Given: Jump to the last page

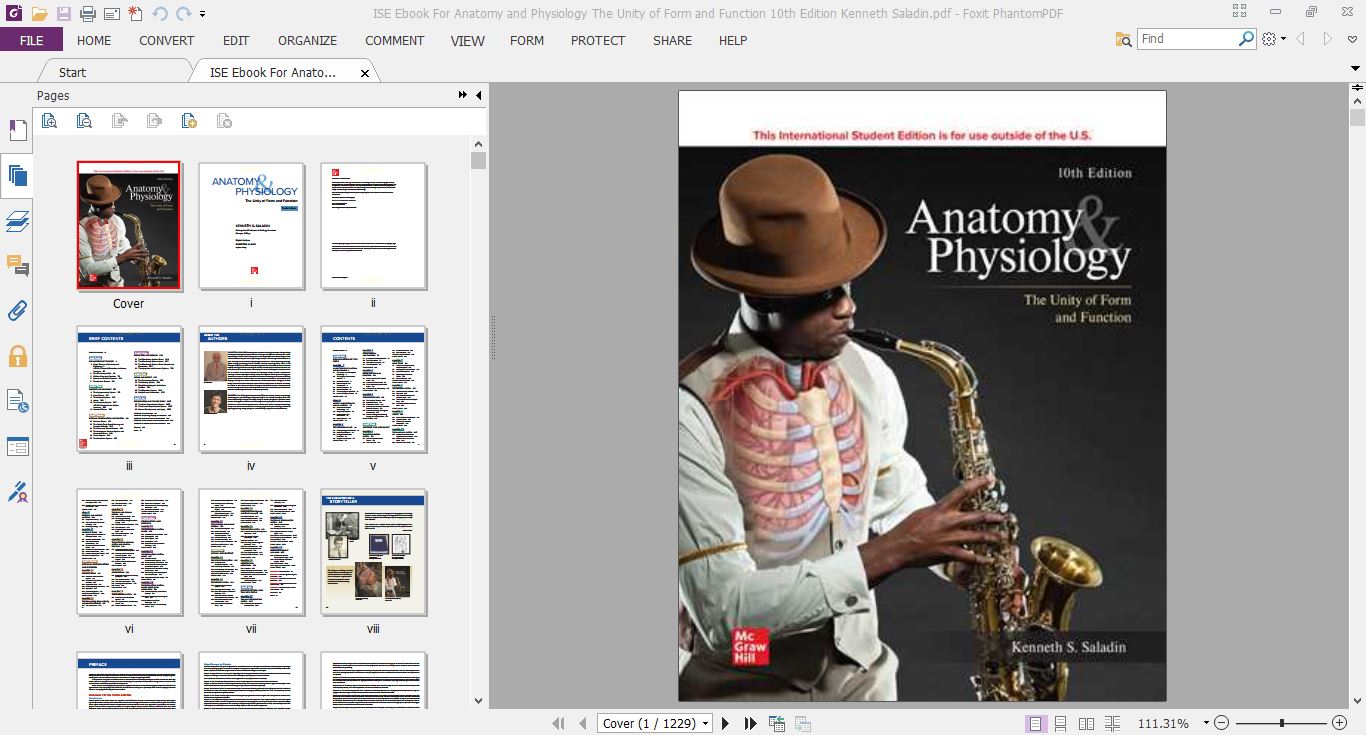Looking at the screenshot, I should click(750, 723).
